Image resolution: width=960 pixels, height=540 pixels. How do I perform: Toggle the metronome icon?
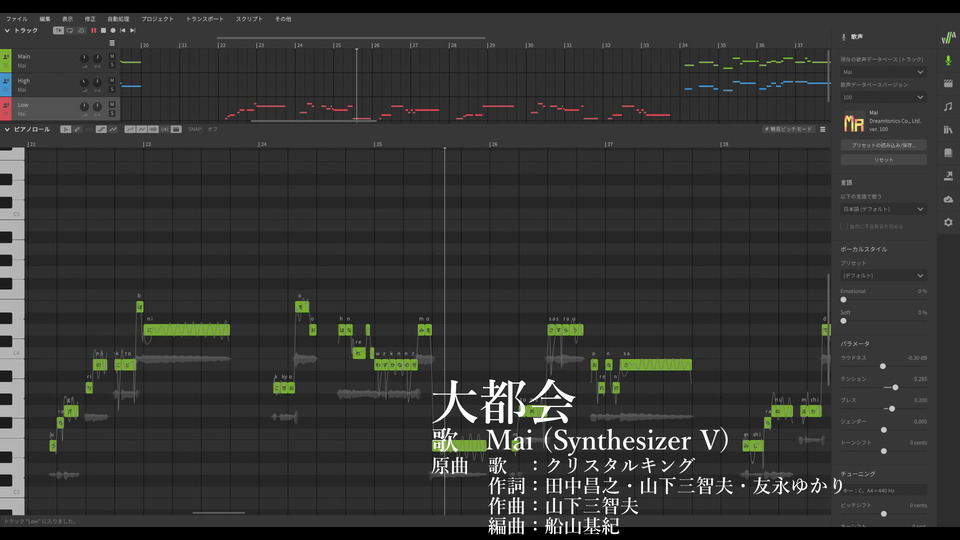click(x=81, y=31)
